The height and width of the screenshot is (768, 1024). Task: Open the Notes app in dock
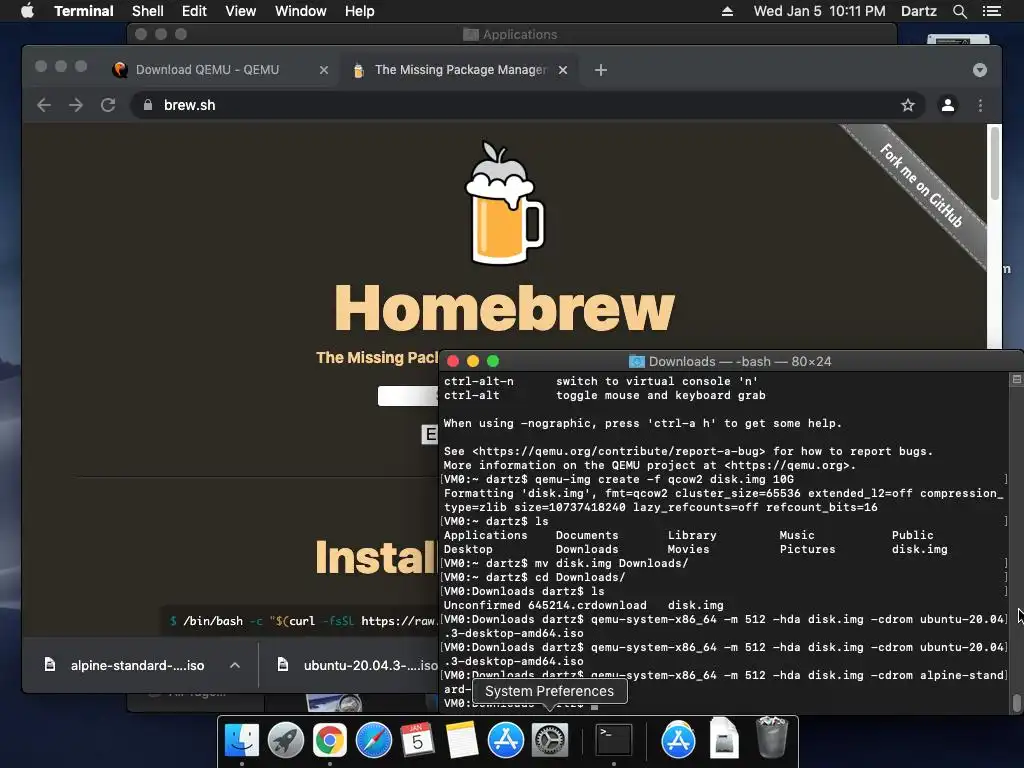coord(461,740)
